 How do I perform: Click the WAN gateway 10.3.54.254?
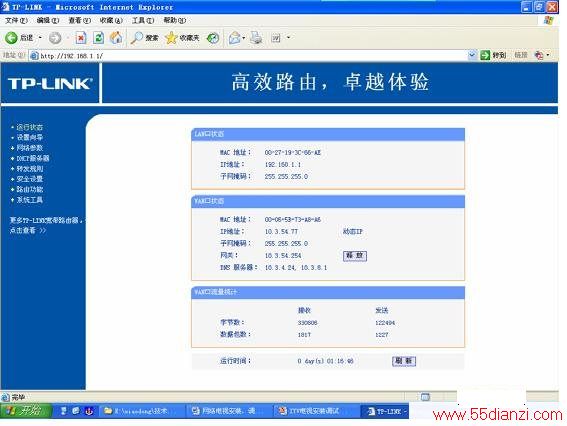point(283,256)
